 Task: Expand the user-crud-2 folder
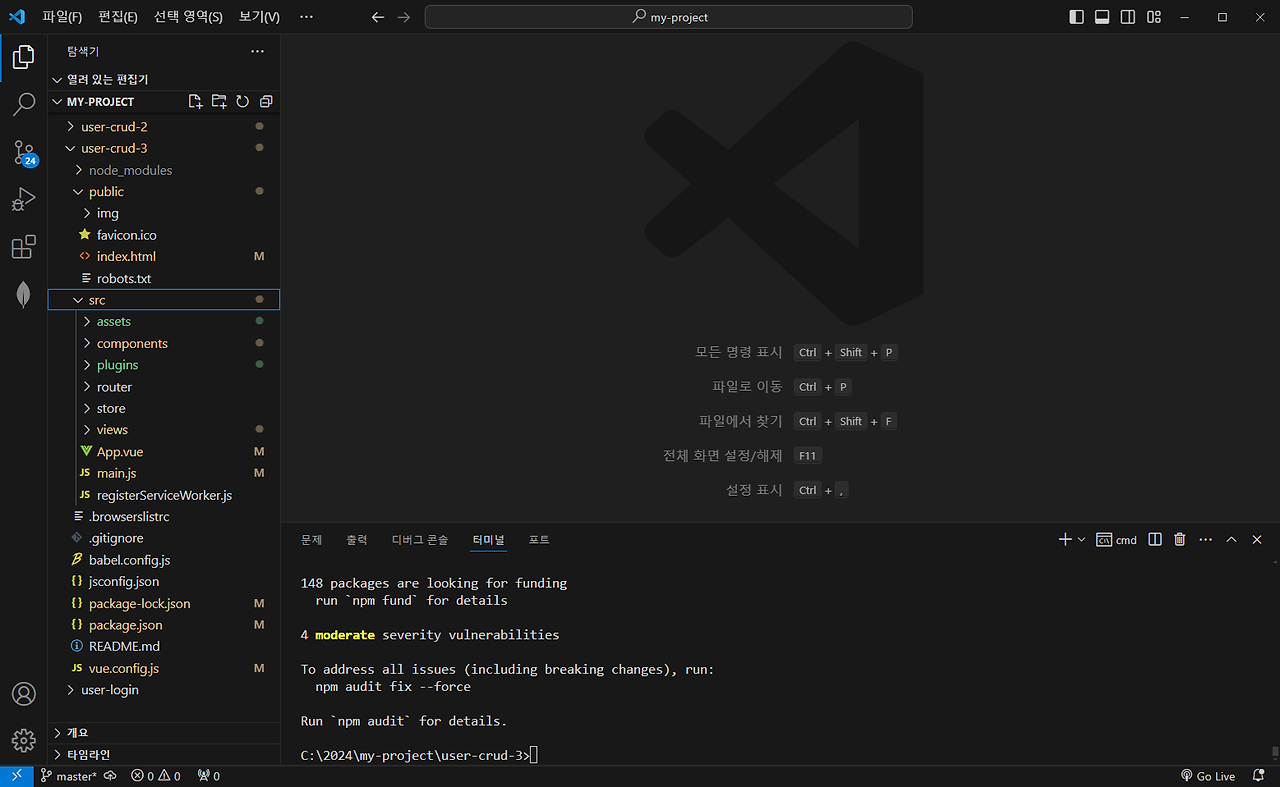click(x=164, y=126)
